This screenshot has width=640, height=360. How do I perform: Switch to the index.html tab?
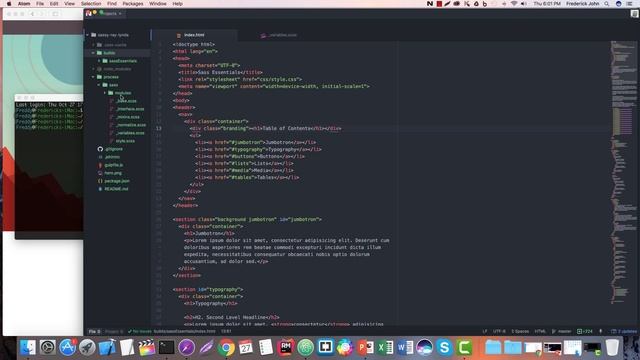tap(194, 35)
